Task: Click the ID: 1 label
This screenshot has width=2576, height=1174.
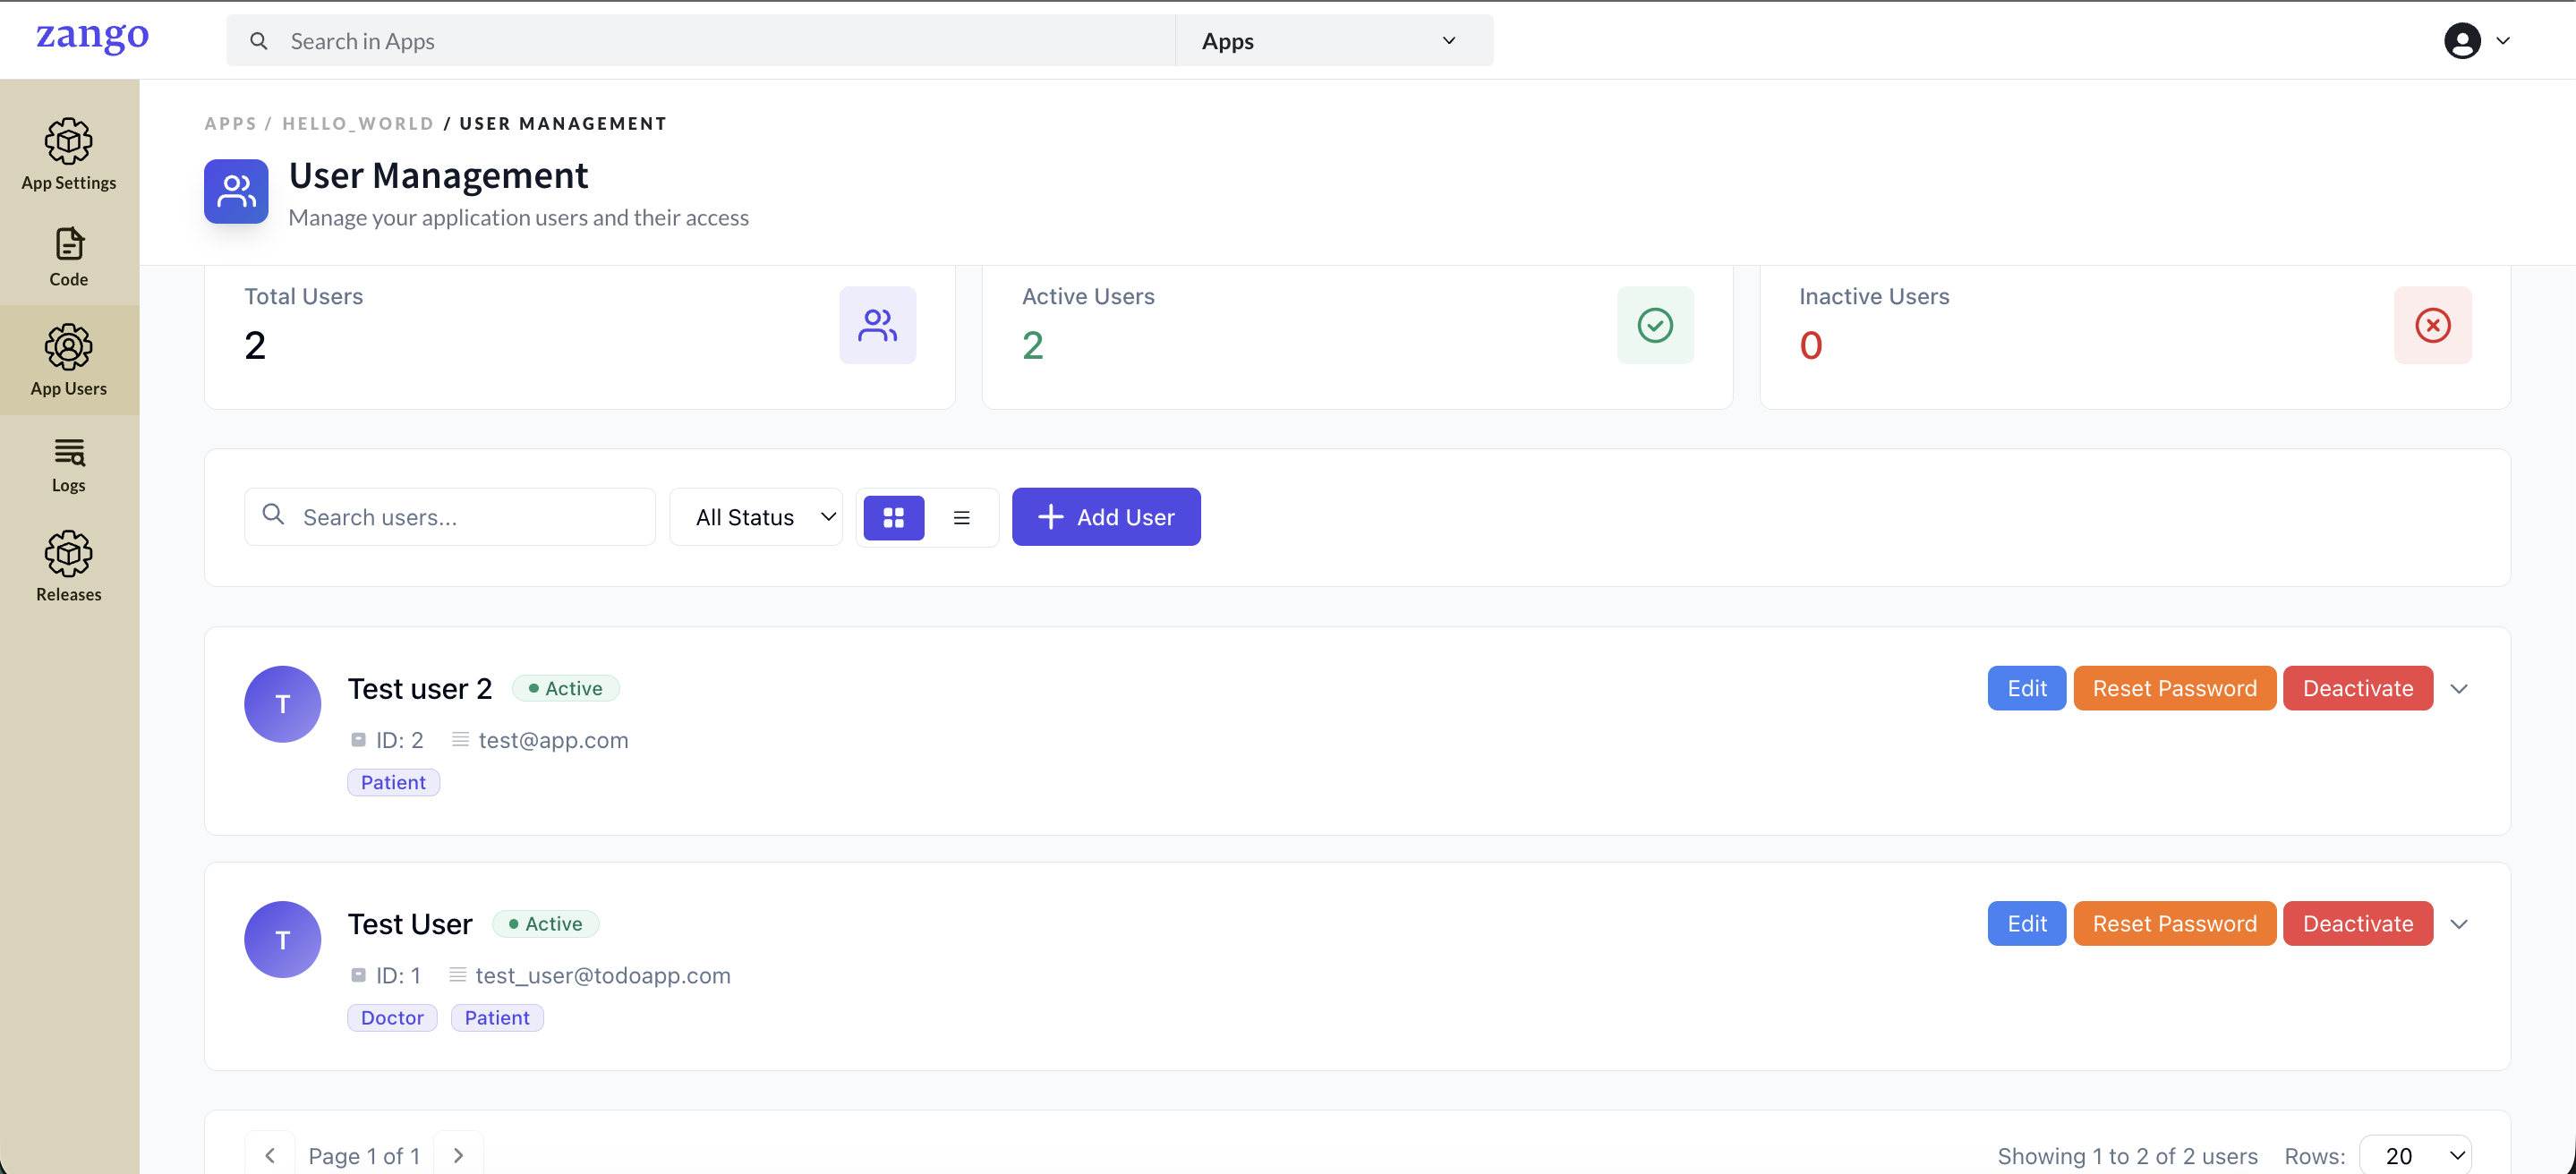Action: coord(398,975)
